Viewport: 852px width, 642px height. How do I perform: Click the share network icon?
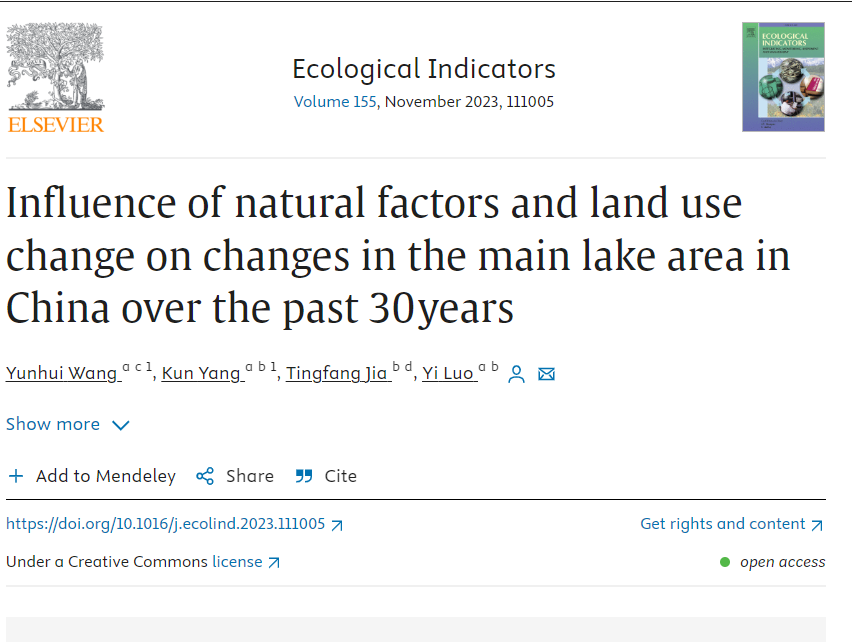coord(205,476)
